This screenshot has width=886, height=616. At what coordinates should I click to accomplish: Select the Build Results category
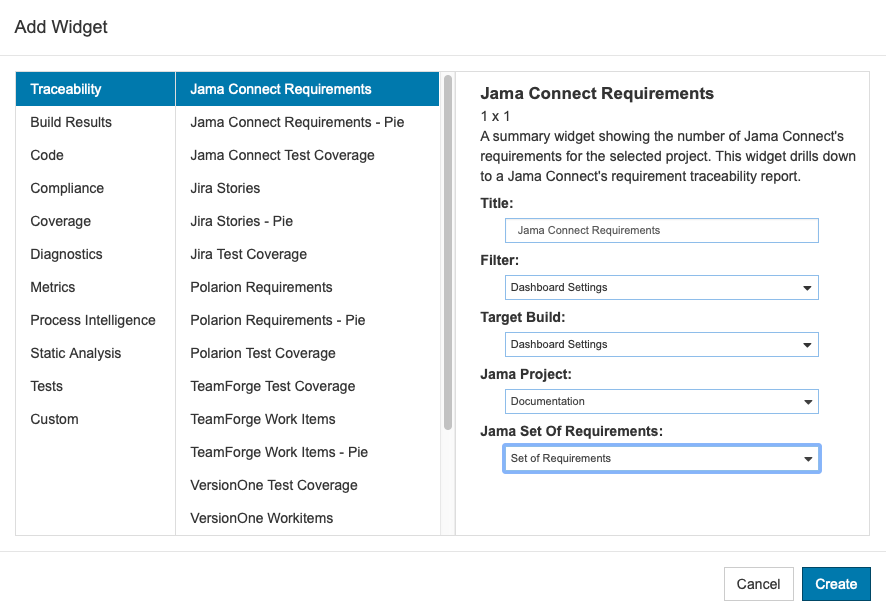95,122
